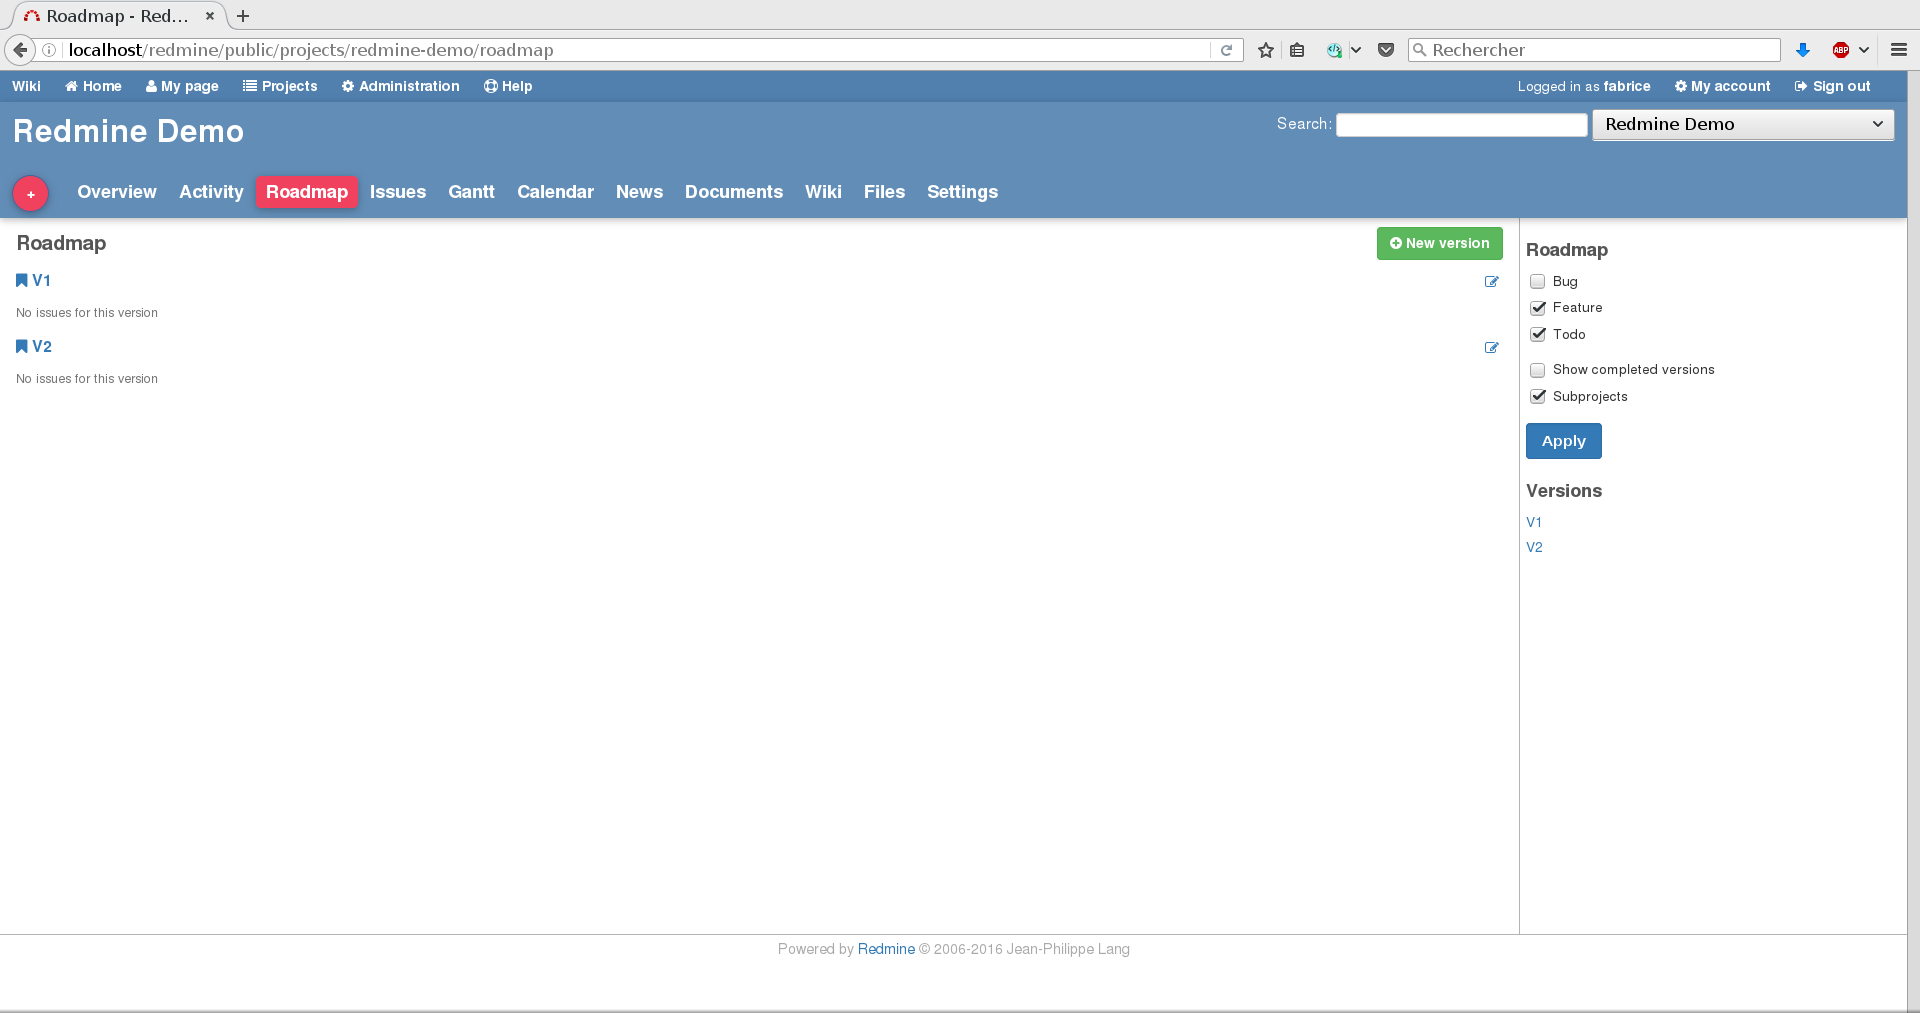The height and width of the screenshot is (1013, 1920).
Task: Go to Home in the top menu
Action: (93, 86)
